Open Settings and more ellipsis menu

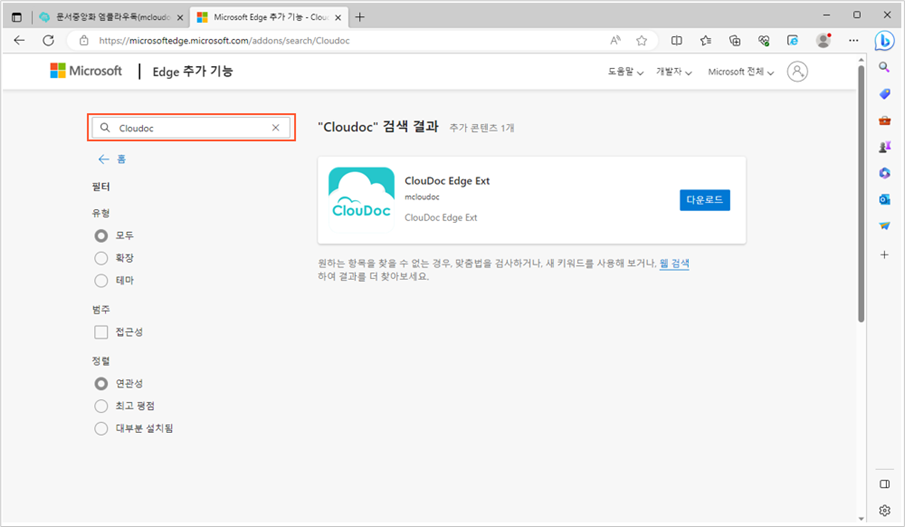(x=854, y=40)
